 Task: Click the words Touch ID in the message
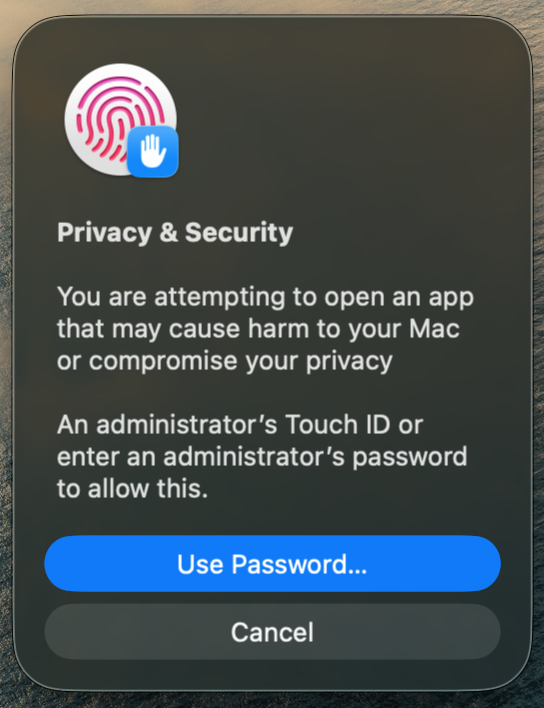[x=338, y=424]
